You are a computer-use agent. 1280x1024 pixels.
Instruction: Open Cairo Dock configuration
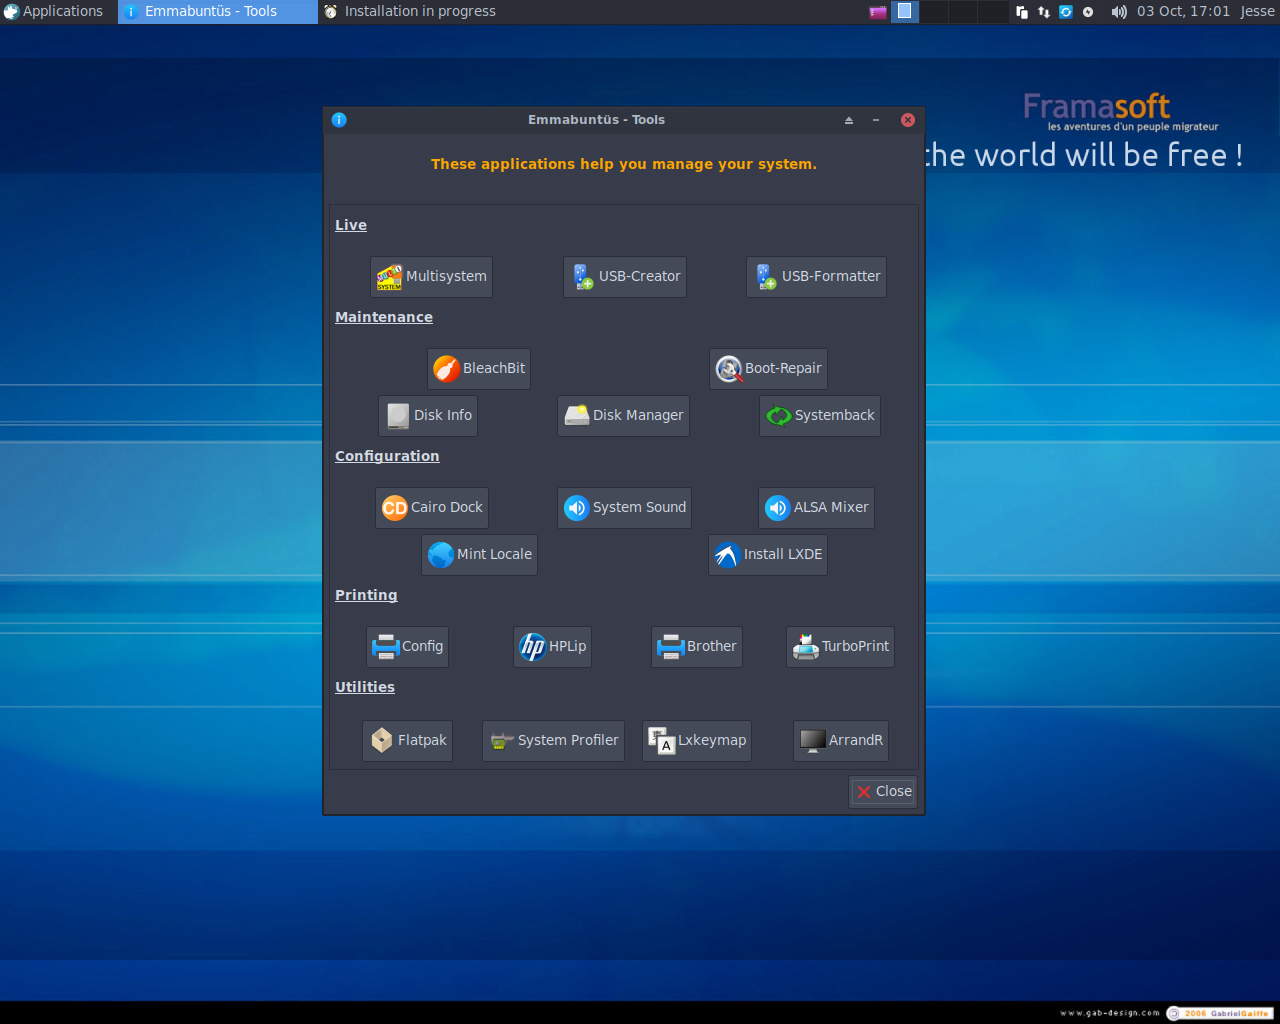coord(432,508)
